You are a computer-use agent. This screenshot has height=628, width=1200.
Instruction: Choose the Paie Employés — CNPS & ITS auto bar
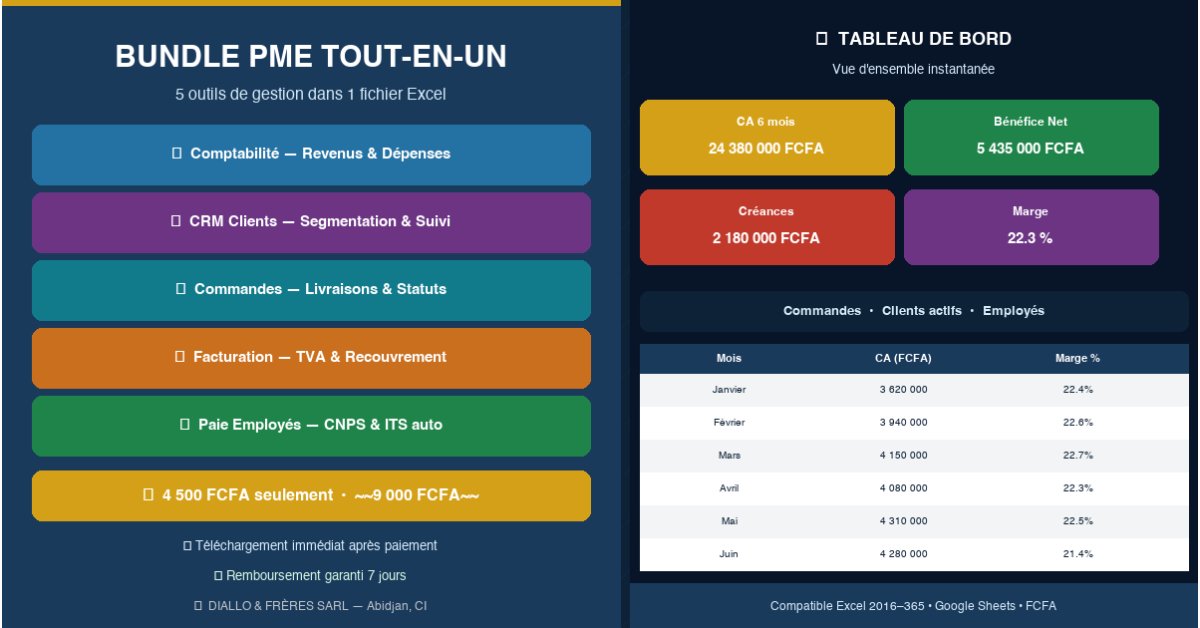[311, 426]
